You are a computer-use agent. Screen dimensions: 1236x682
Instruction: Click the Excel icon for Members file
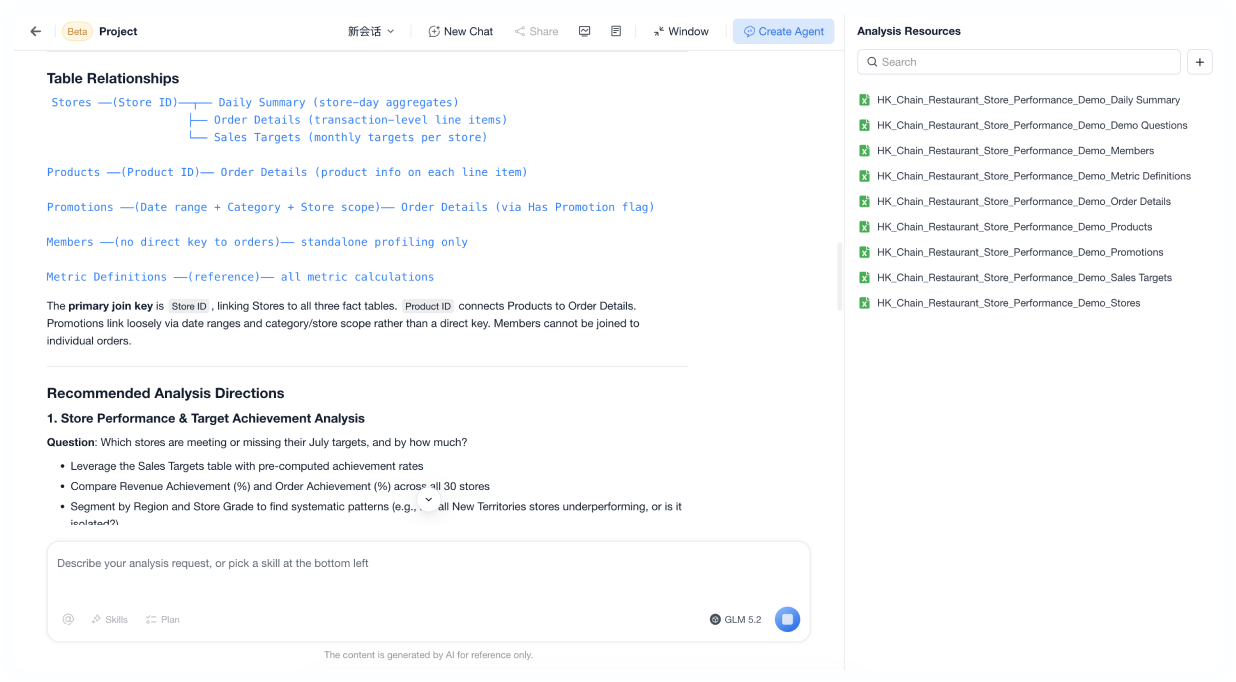click(x=864, y=151)
